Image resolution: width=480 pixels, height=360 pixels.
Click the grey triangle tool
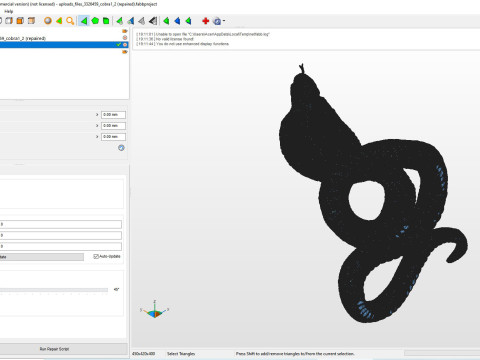pyautogui.click(x=142, y=21)
